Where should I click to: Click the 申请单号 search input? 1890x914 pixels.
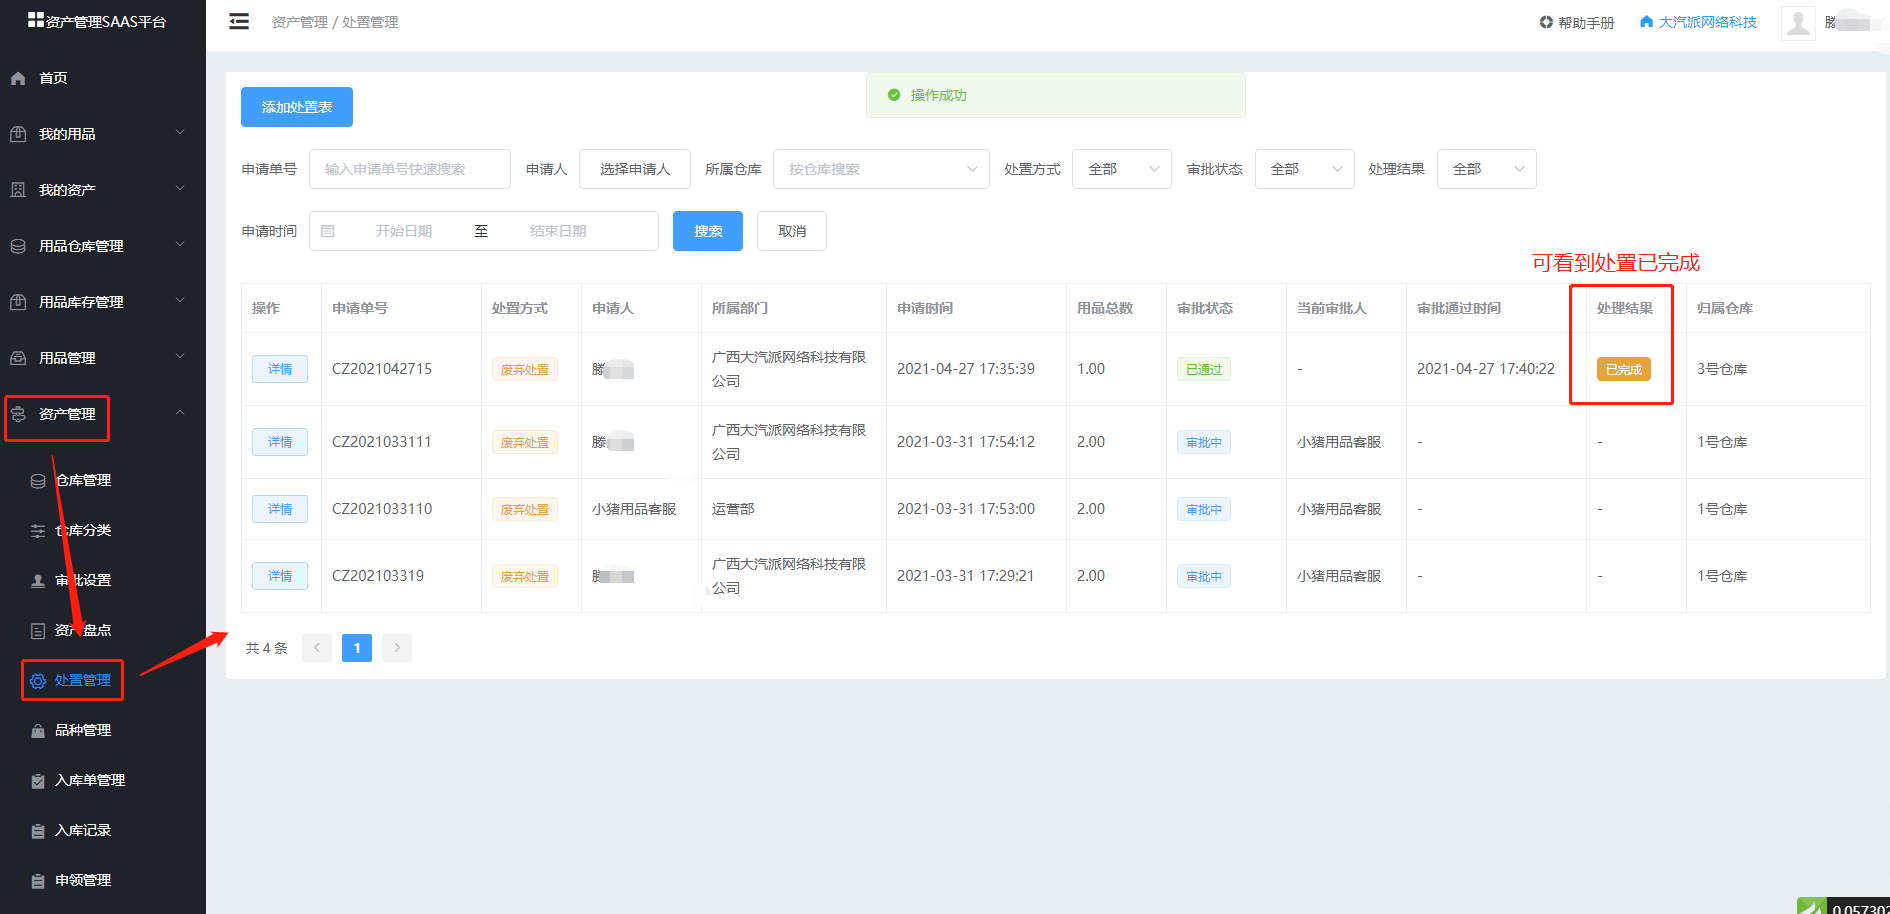click(x=410, y=169)
